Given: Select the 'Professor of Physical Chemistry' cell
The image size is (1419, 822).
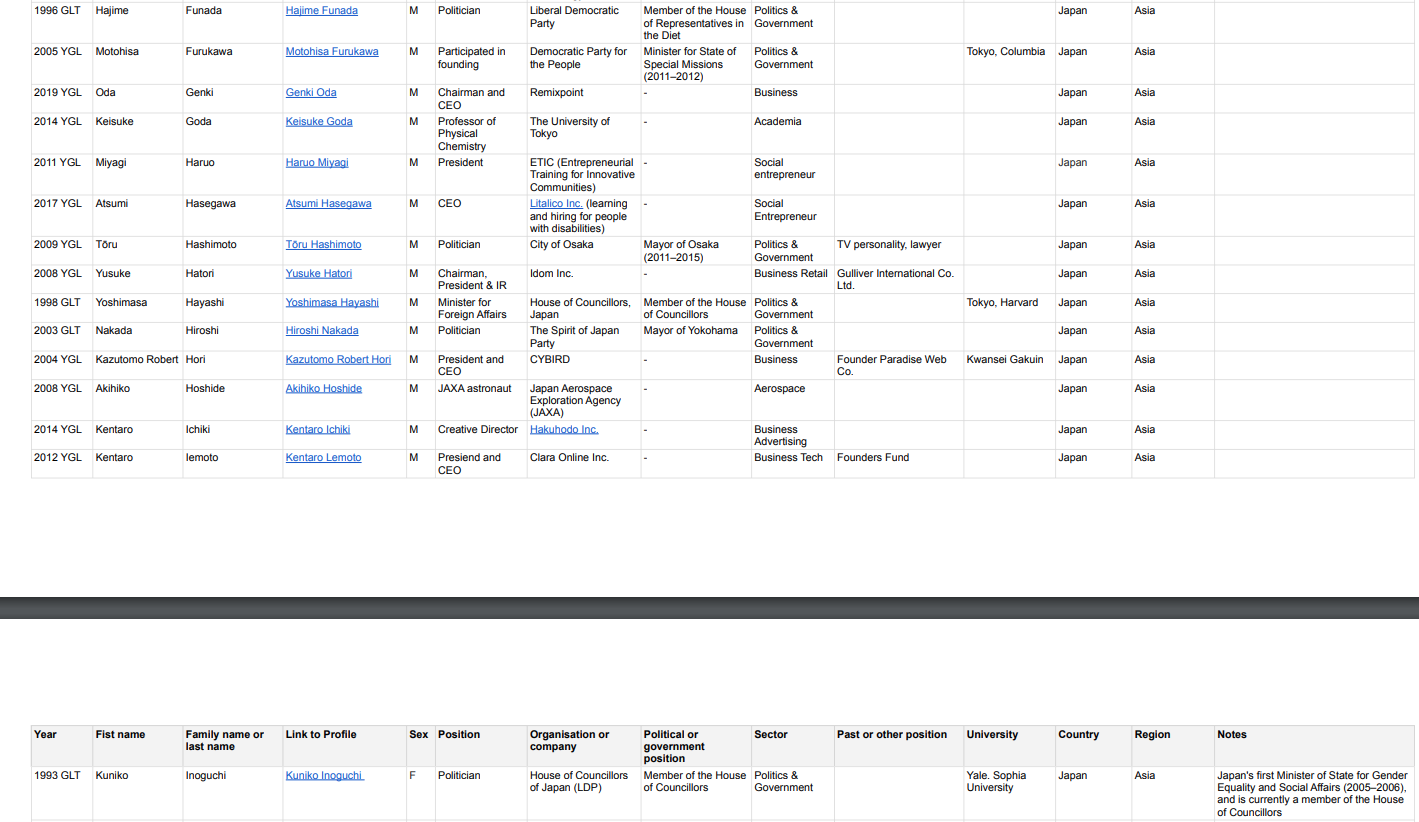Looking at the screenshot, I should coord(481,134).
